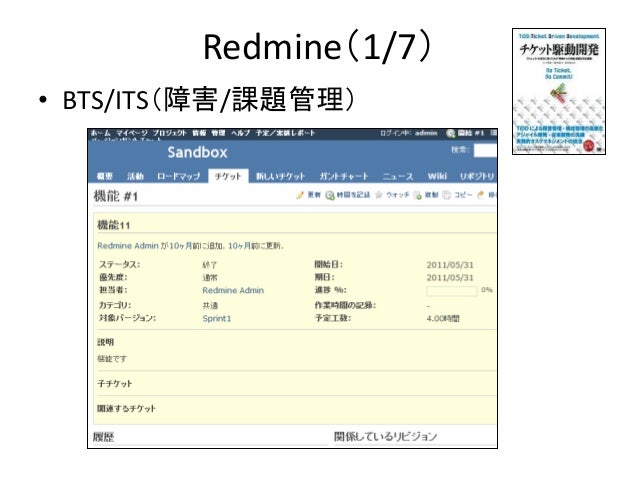Open the ニュース tab

(x=398, y=176)
